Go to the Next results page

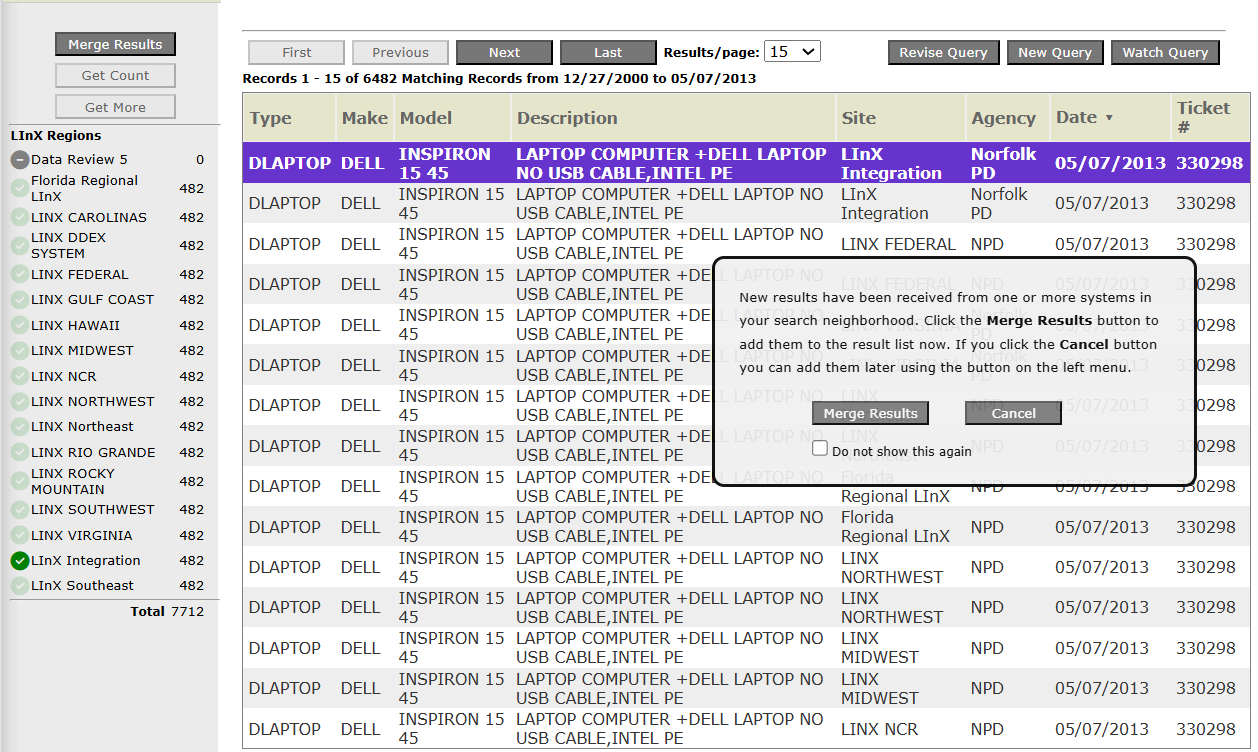tap(504, 53)
